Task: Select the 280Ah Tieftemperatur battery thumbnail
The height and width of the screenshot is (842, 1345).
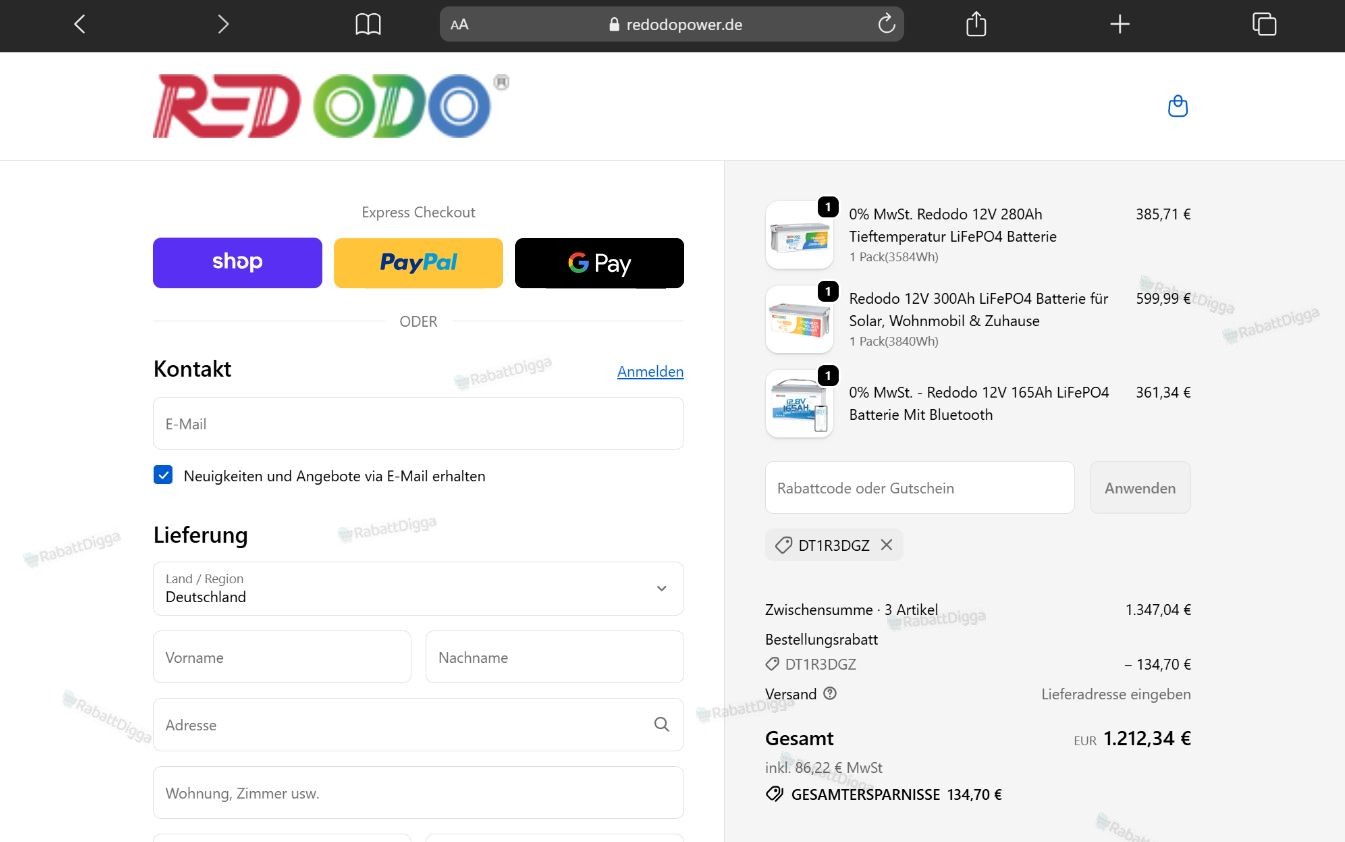Action: pos(799,235)
